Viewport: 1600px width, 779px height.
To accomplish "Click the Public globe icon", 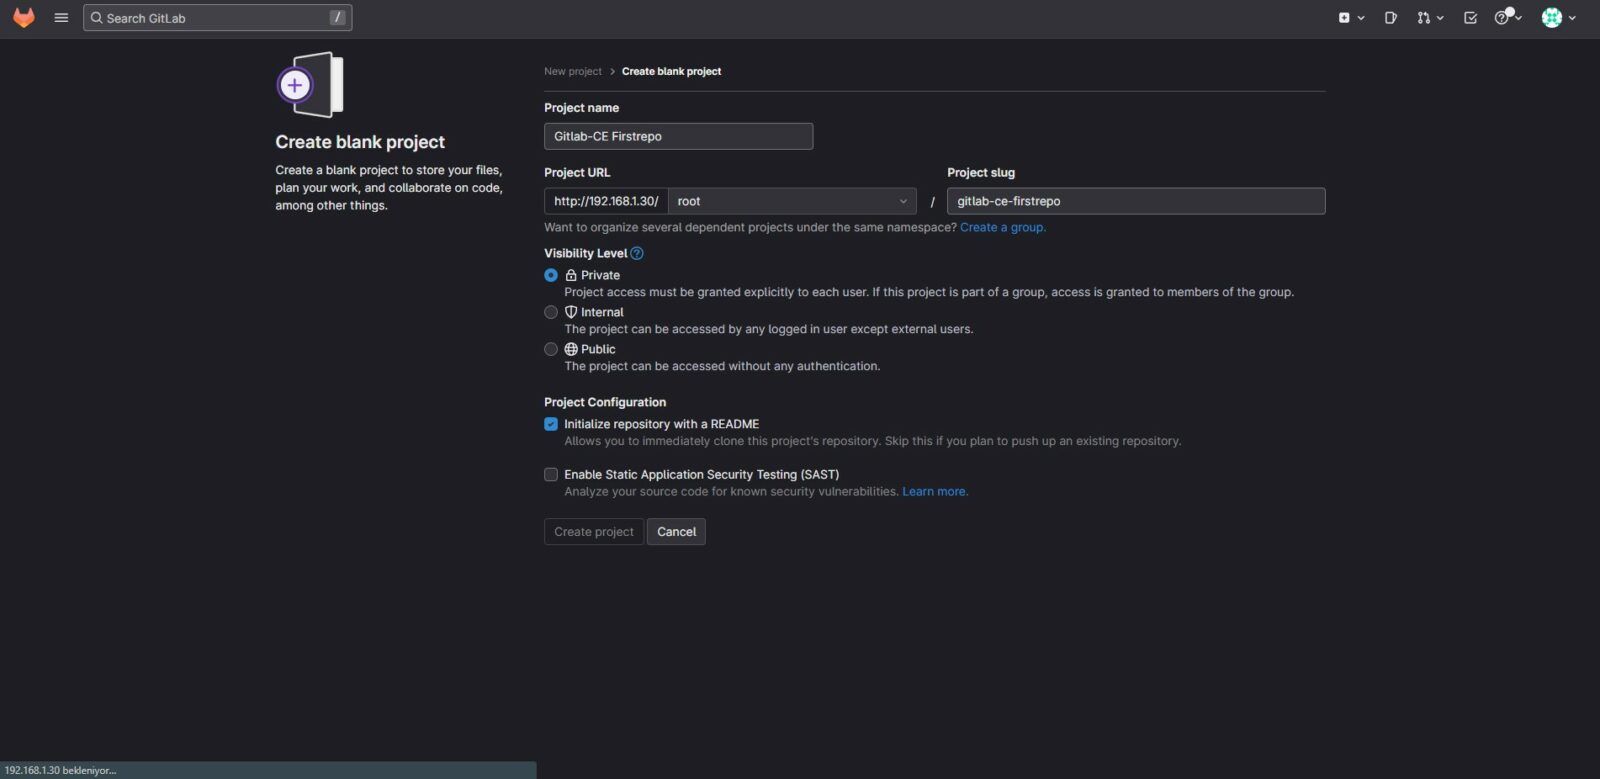I will pos(571,349).
